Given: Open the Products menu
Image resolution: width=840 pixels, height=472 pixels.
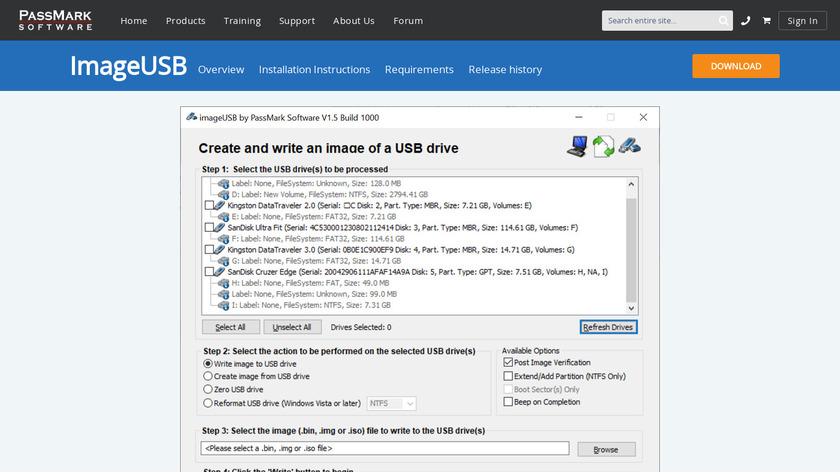Looking at the screenshot, I should coord(185,20).
